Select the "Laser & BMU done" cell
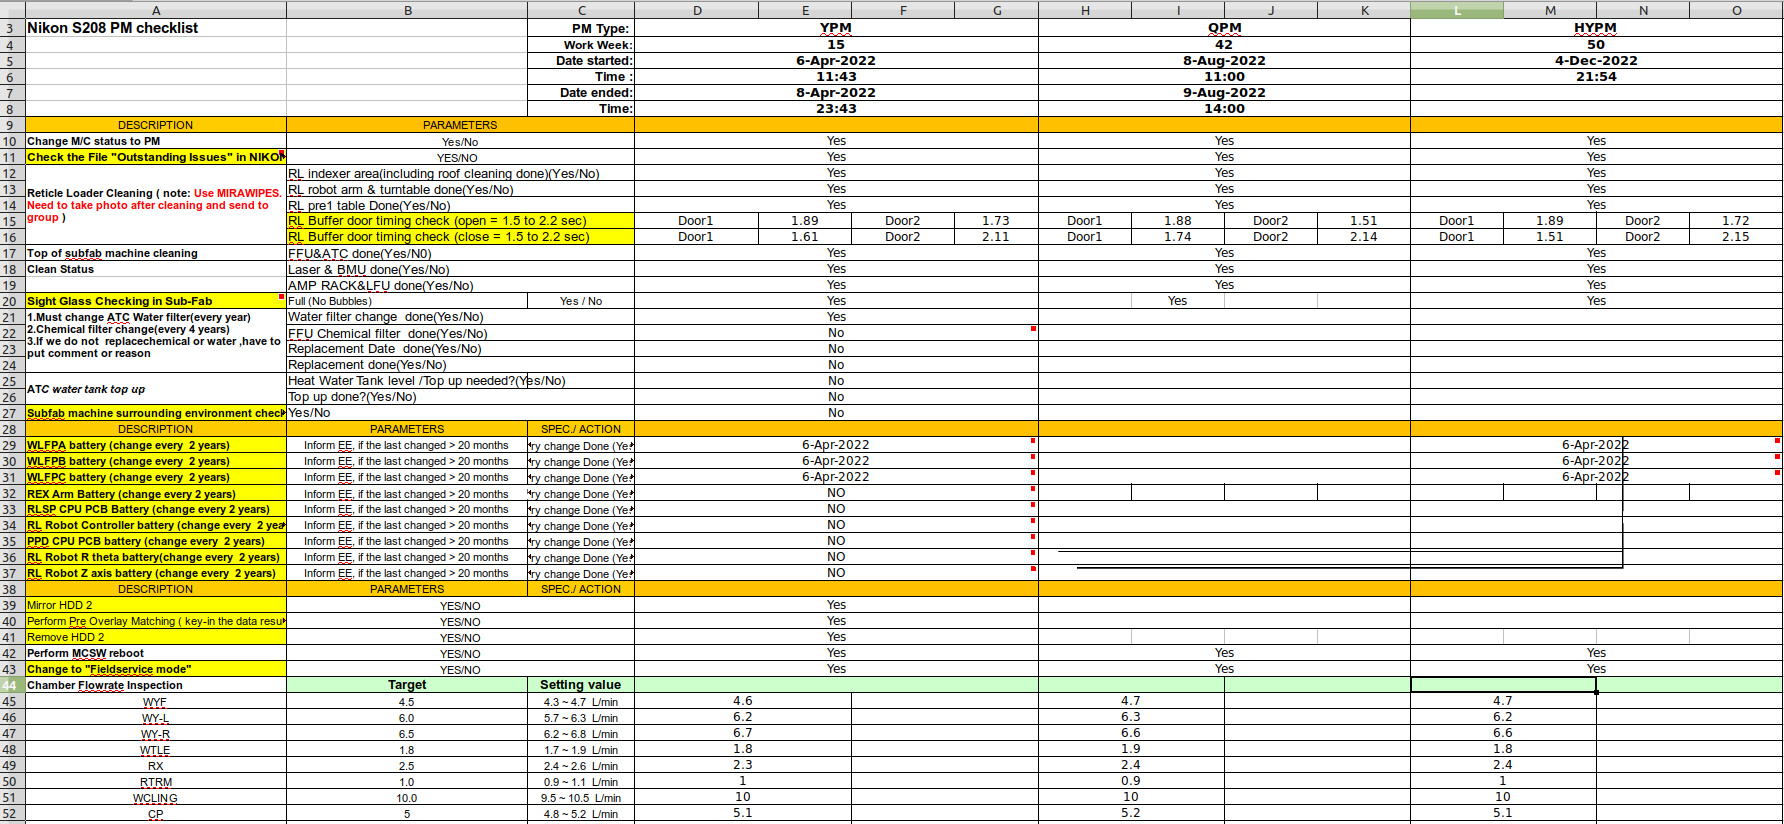 click(460, 269)
